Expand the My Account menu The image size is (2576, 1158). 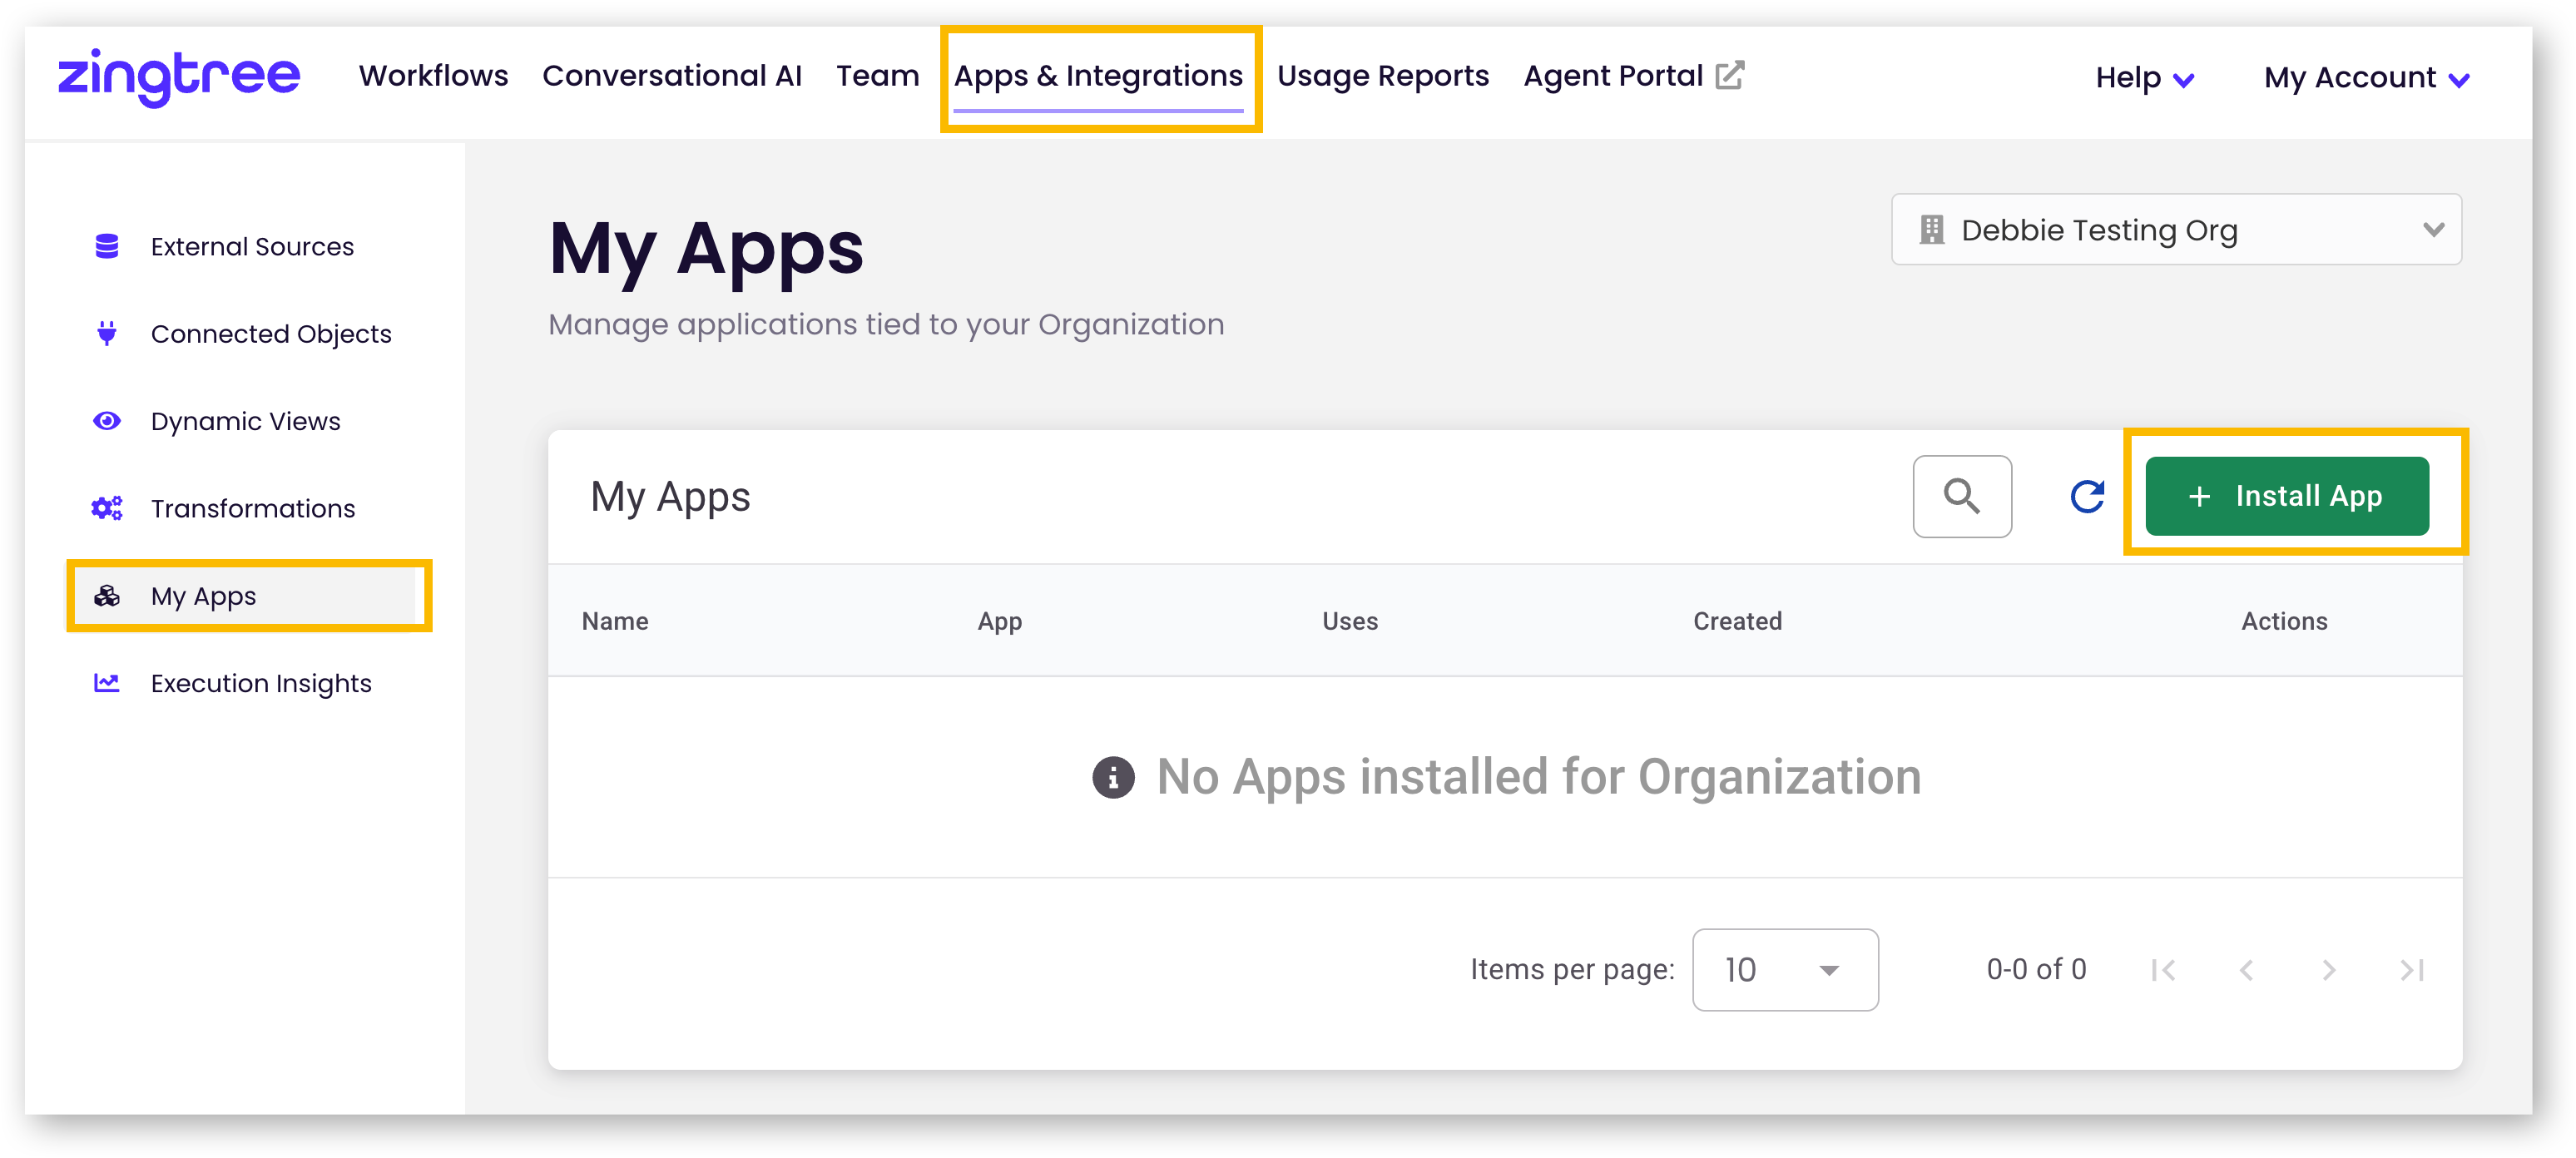coord(2366,78)
